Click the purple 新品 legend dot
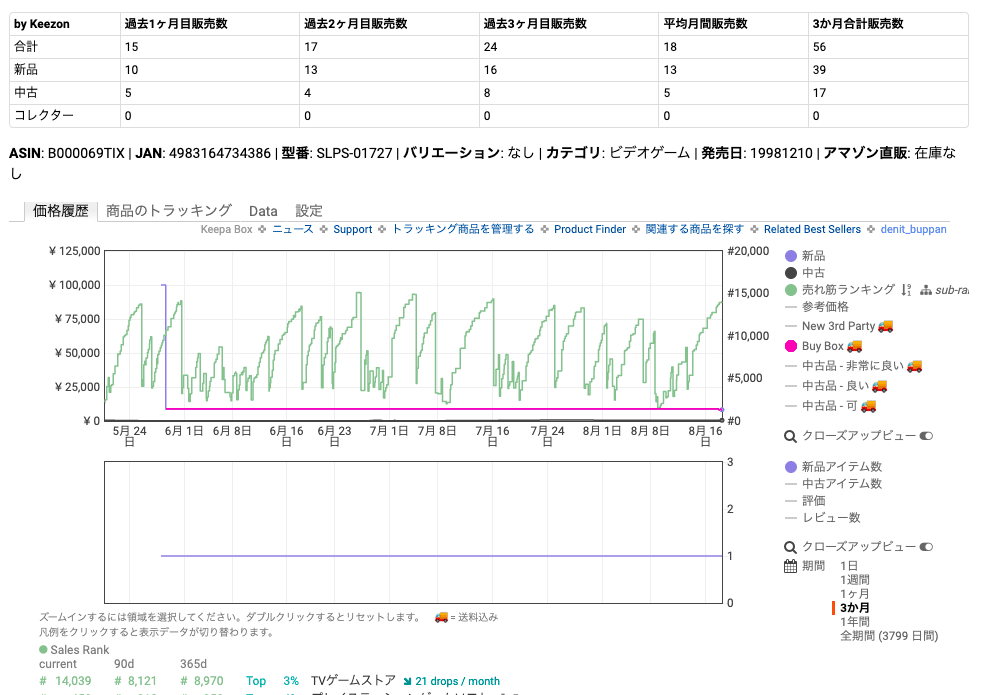Image resolution: width=990 pixels, height=695 pixels. (x=792, y=255)
